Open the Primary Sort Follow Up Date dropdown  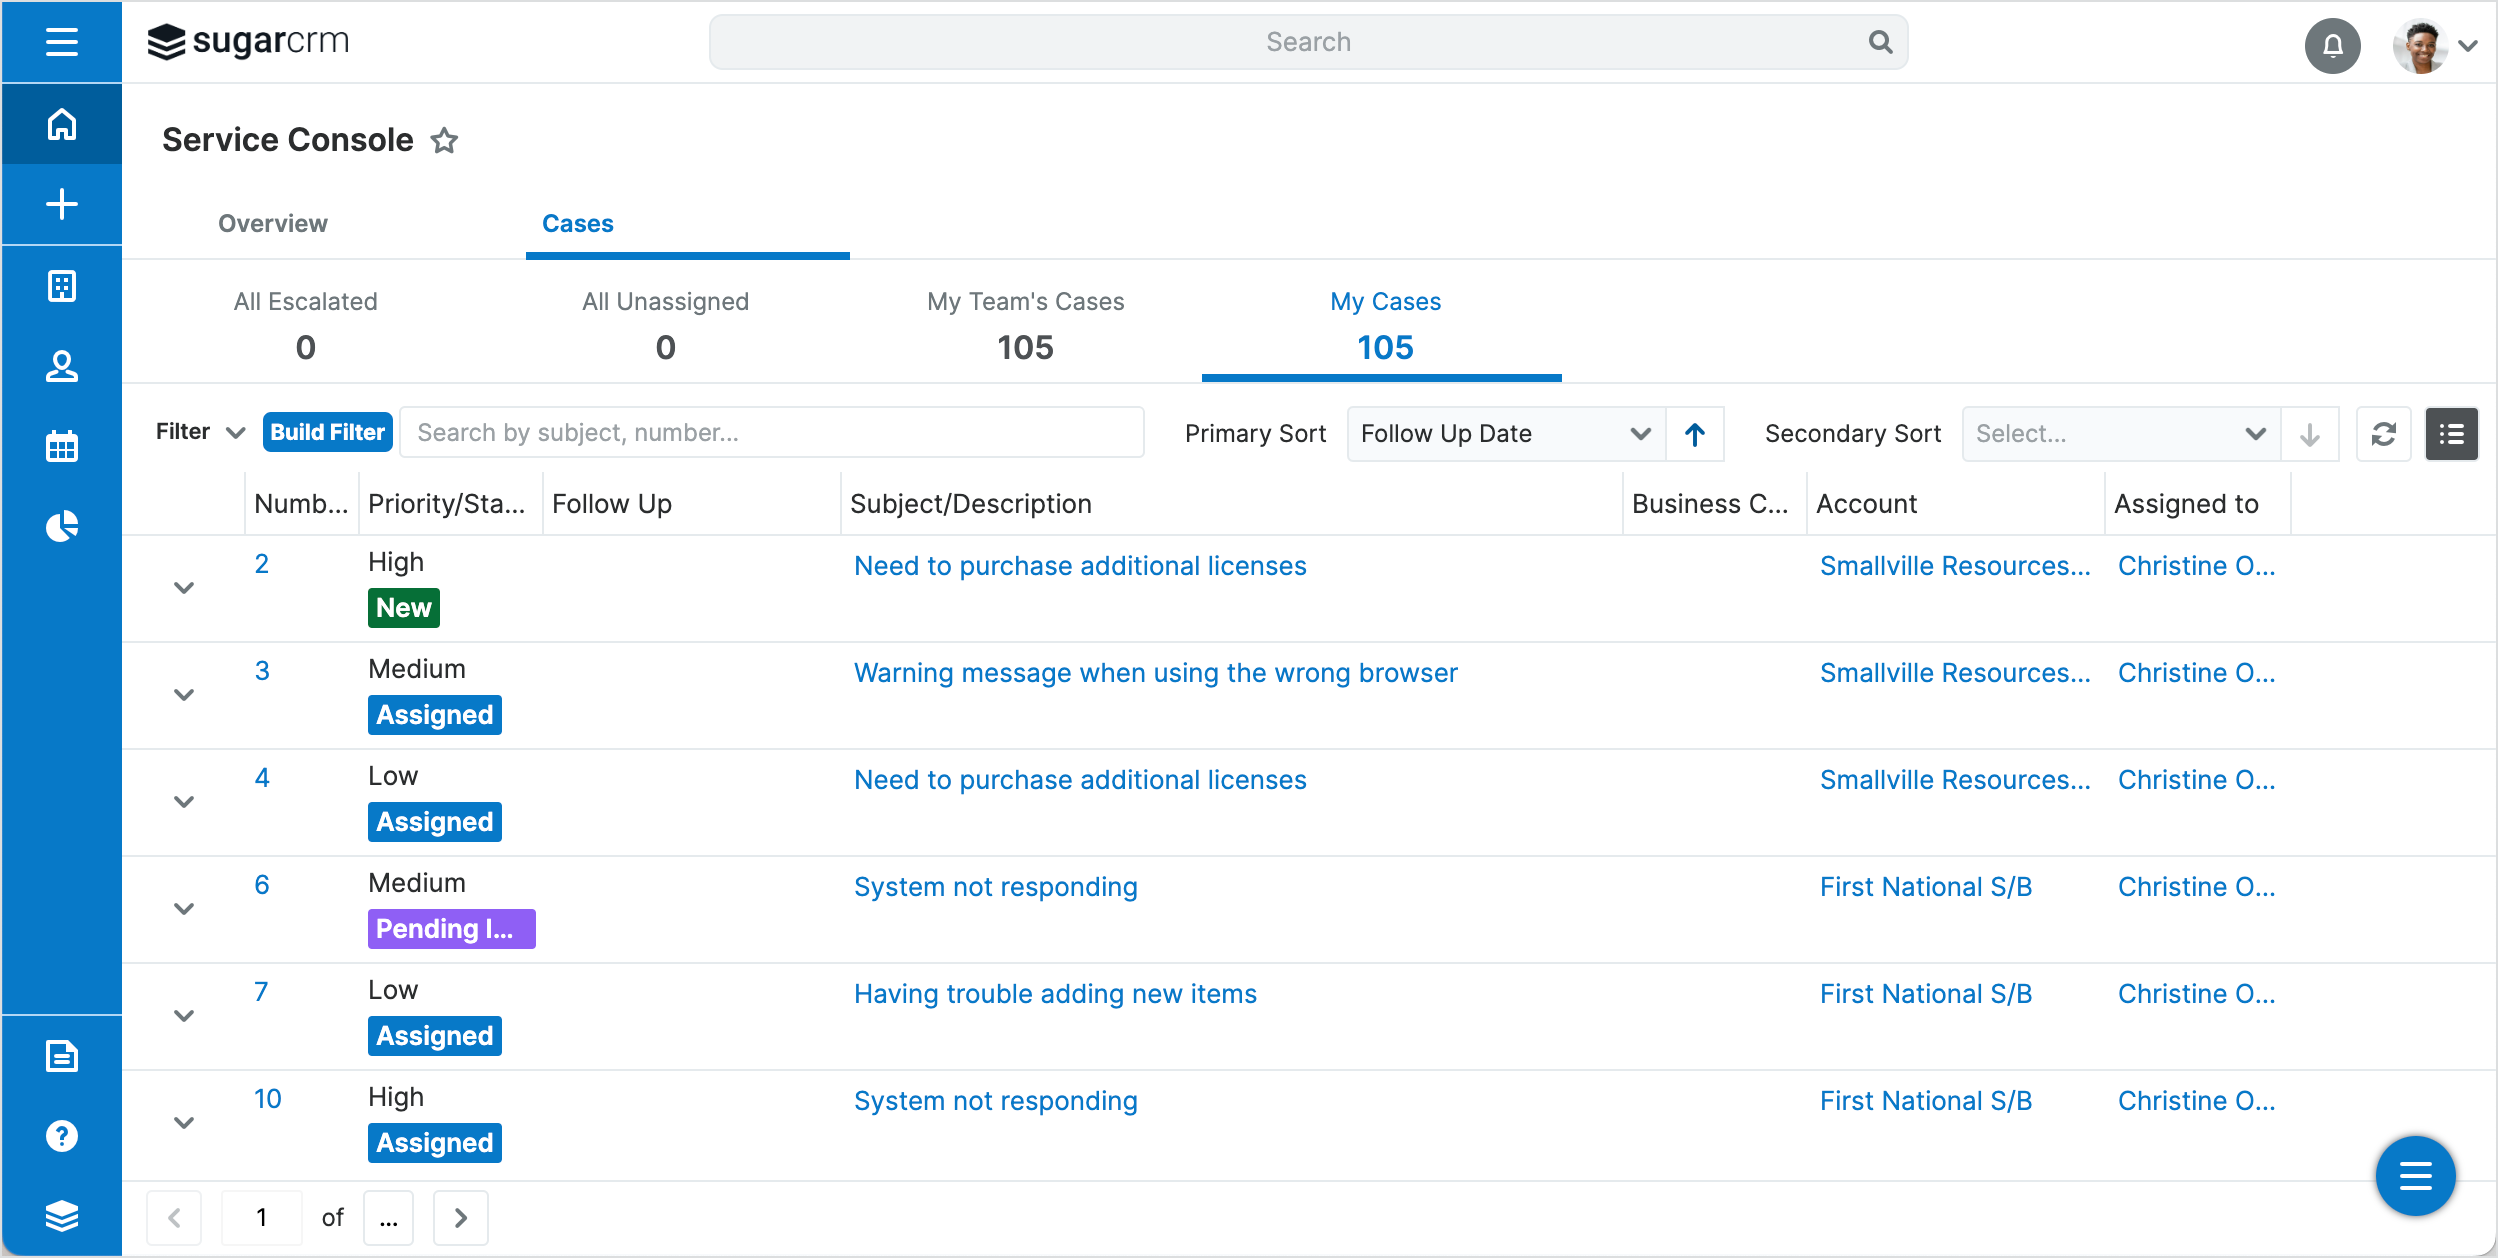pos(1505,434)
